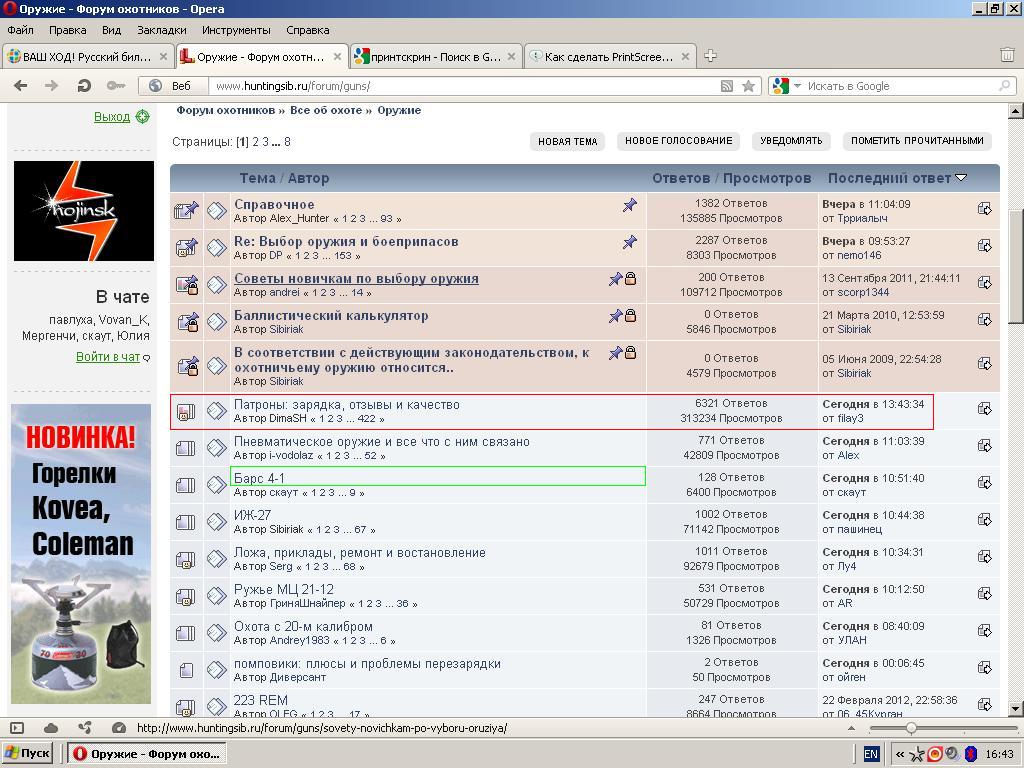Click the password wand key icon
Viewport: 1024px width, 768px height.
[115, 86]
